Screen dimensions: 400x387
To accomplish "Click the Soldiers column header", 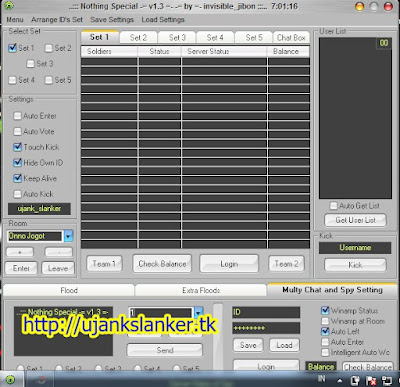I will point(109,51).
